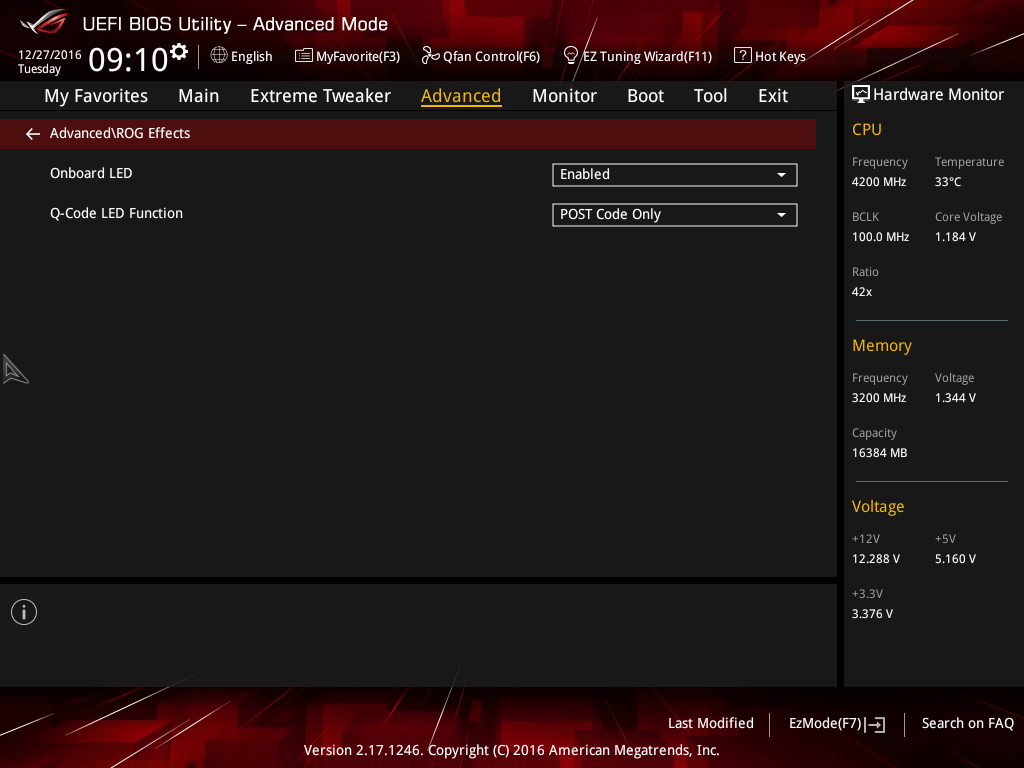Click the Core Voltage value 1.184 V
The image size is (1024, 768).
(955, 236)
